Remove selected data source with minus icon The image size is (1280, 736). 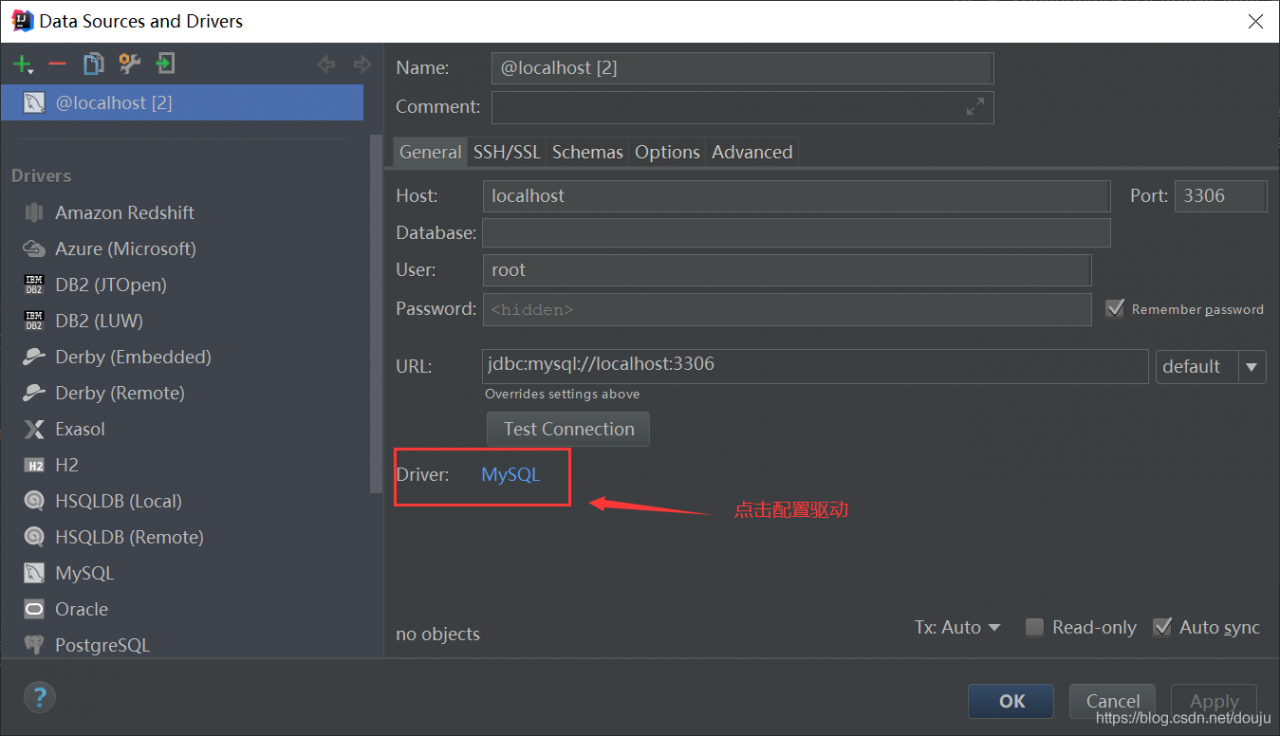[x=57, y=65]
